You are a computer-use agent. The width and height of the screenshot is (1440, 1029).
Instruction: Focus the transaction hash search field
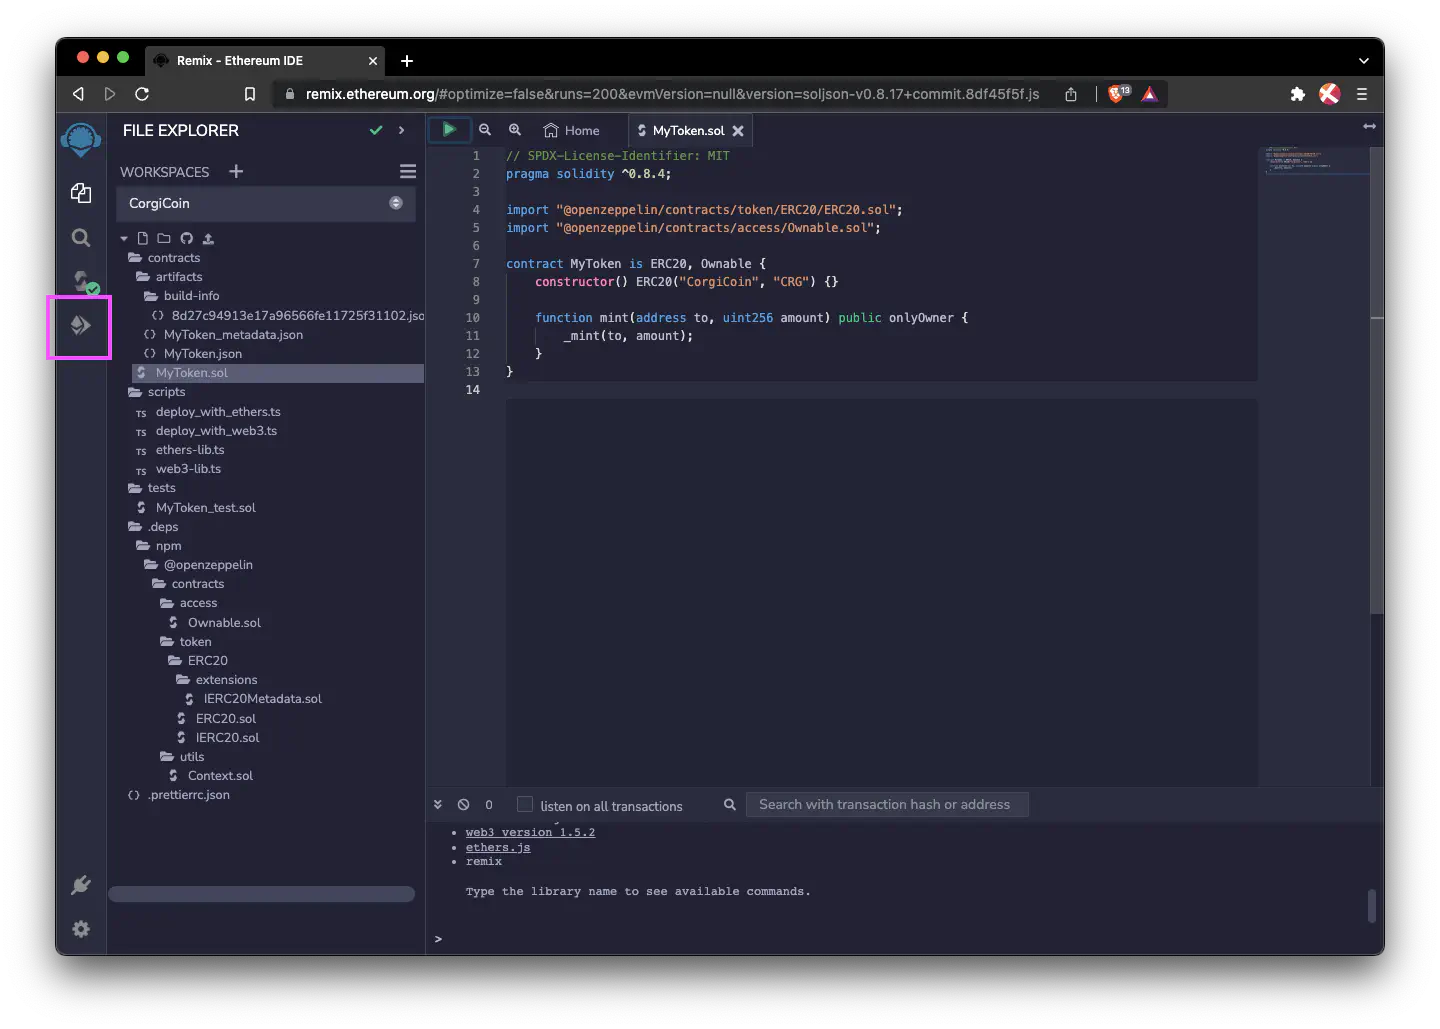click(887, 804)
